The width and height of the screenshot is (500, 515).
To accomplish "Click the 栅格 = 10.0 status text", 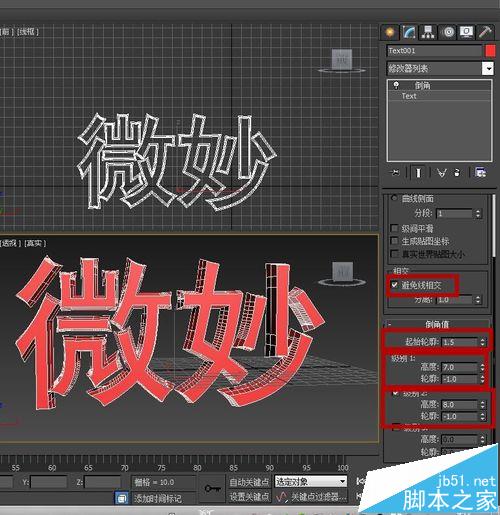I will pyautogui.click(x=154, y=482).
